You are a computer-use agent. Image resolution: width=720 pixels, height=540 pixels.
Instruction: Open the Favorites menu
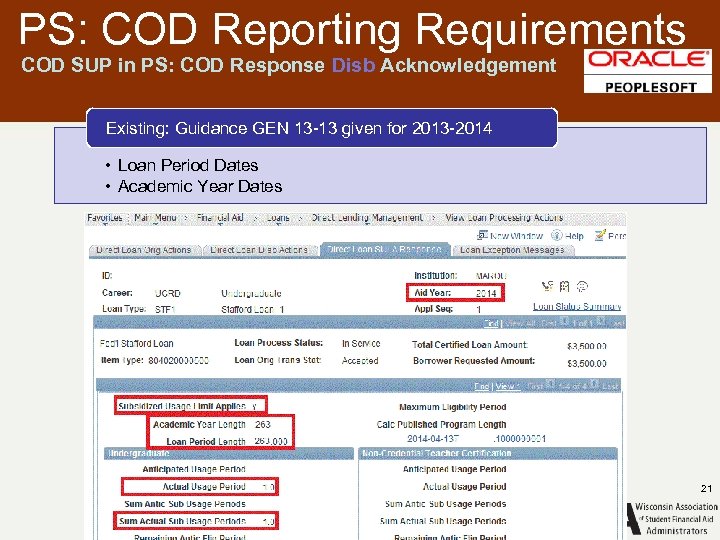[105, 218]
